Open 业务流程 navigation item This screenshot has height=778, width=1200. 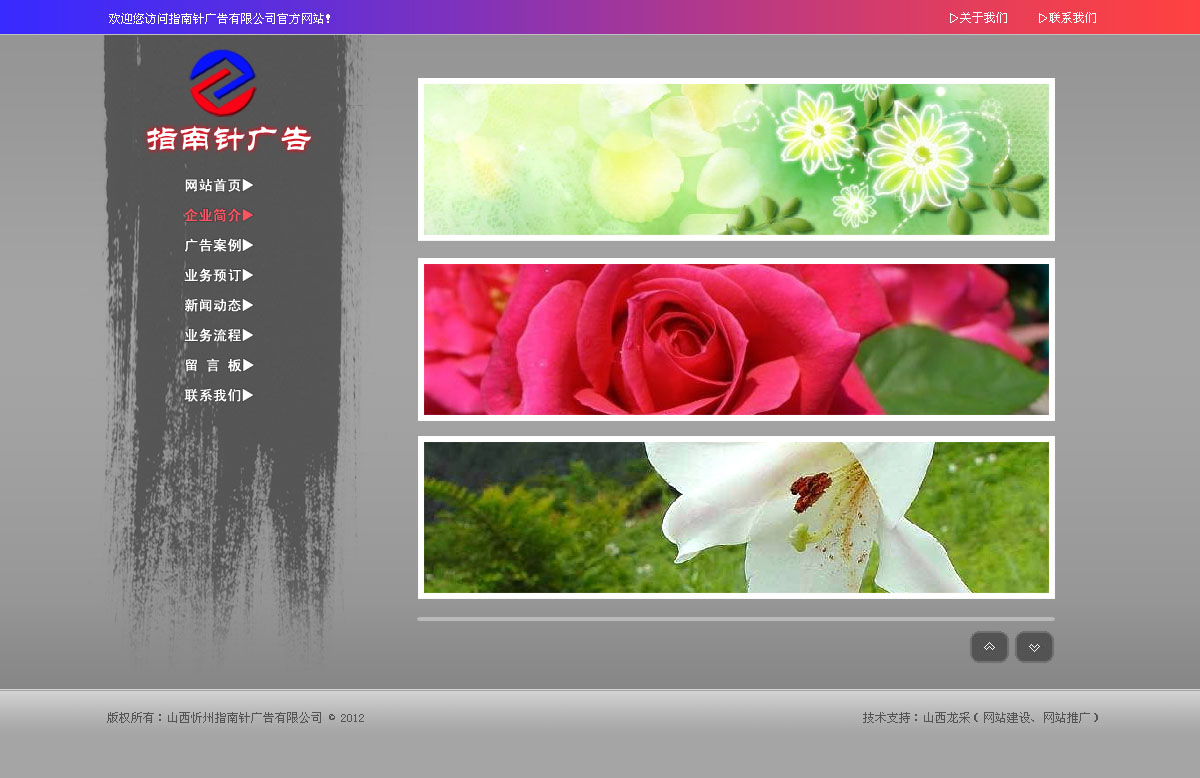(x=219, y=336)
